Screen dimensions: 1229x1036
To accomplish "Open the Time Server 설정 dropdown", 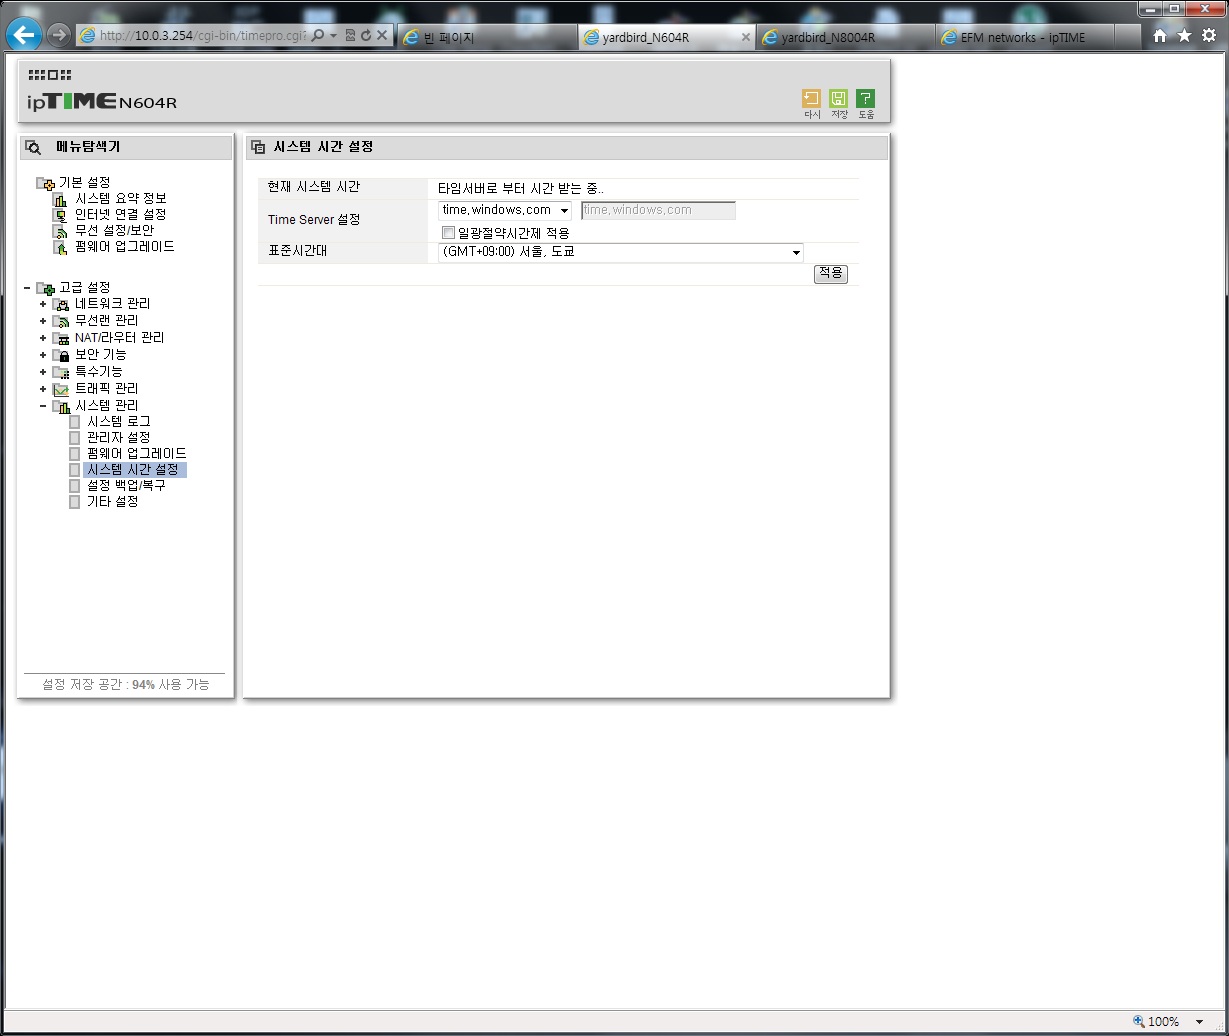I will [x=505, y=210].
